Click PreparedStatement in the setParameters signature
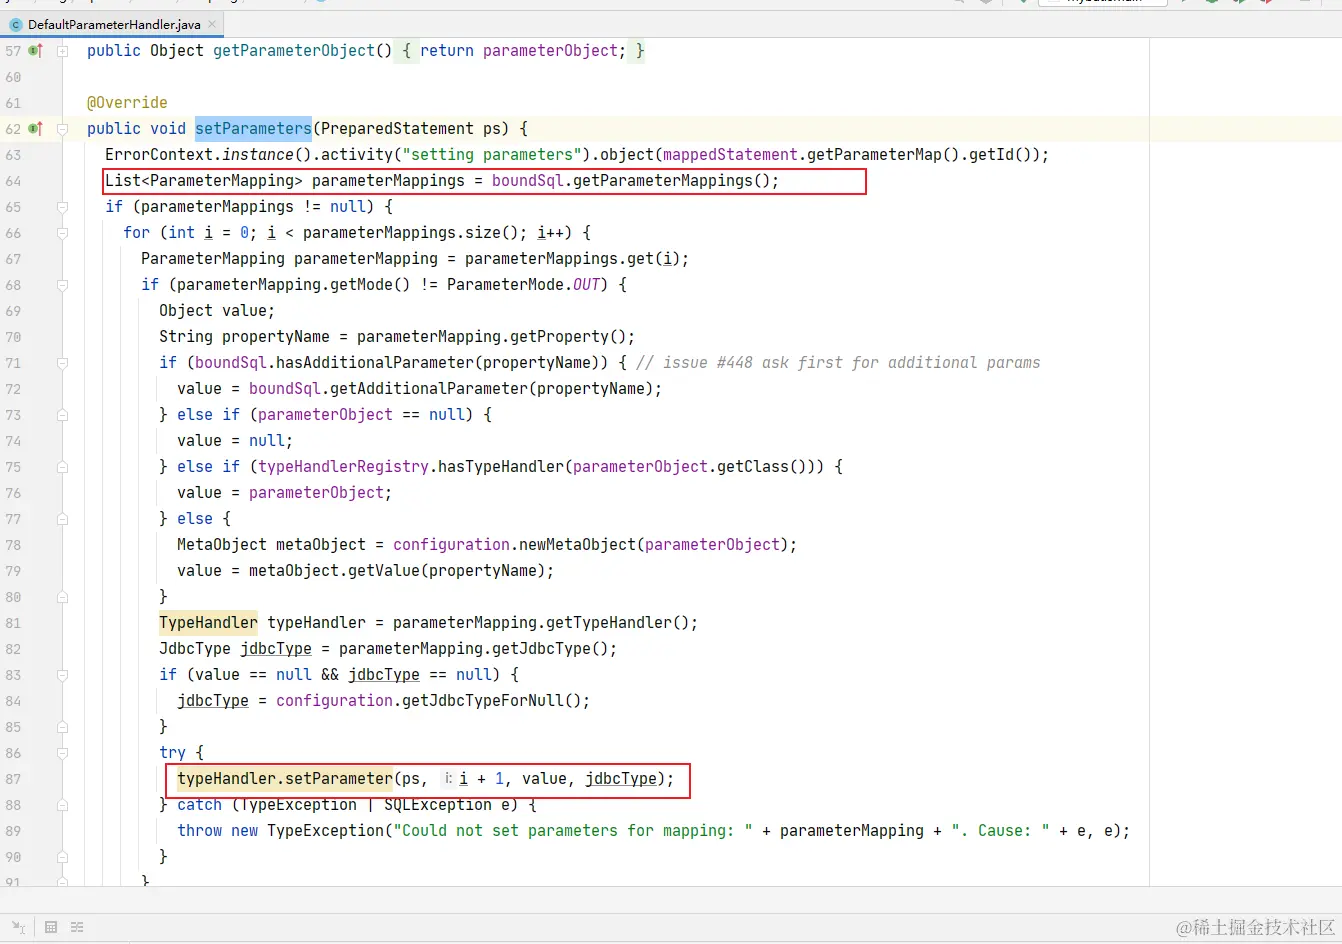 (x=397, y=128)
